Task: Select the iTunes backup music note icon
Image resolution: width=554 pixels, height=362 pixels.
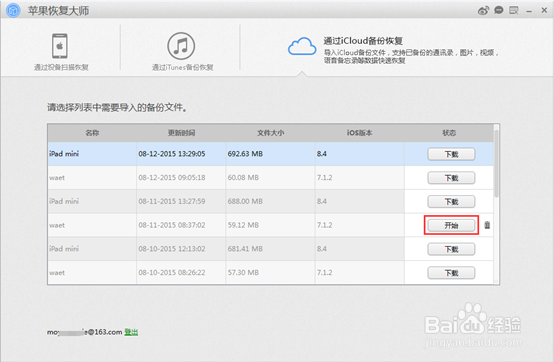Action: pos(181,46)
